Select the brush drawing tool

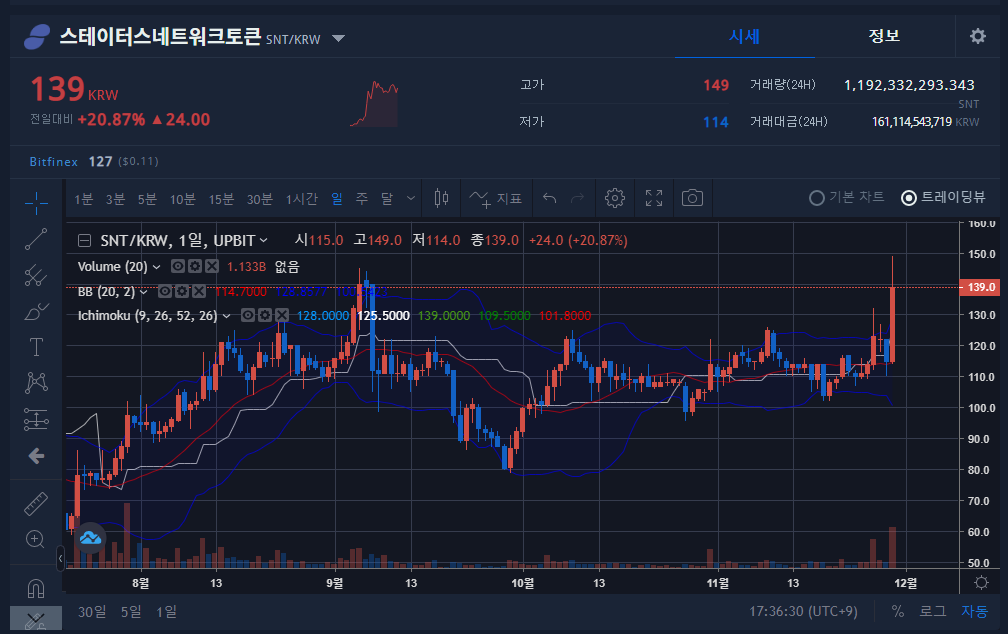coord(36,312)
